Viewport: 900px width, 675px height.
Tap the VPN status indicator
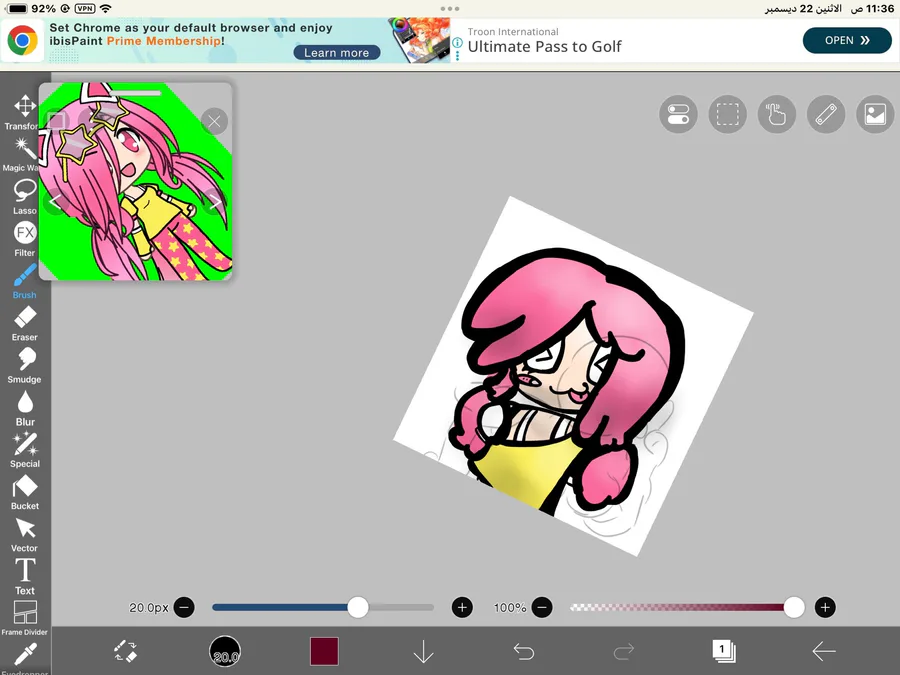[x=85, y=9]
